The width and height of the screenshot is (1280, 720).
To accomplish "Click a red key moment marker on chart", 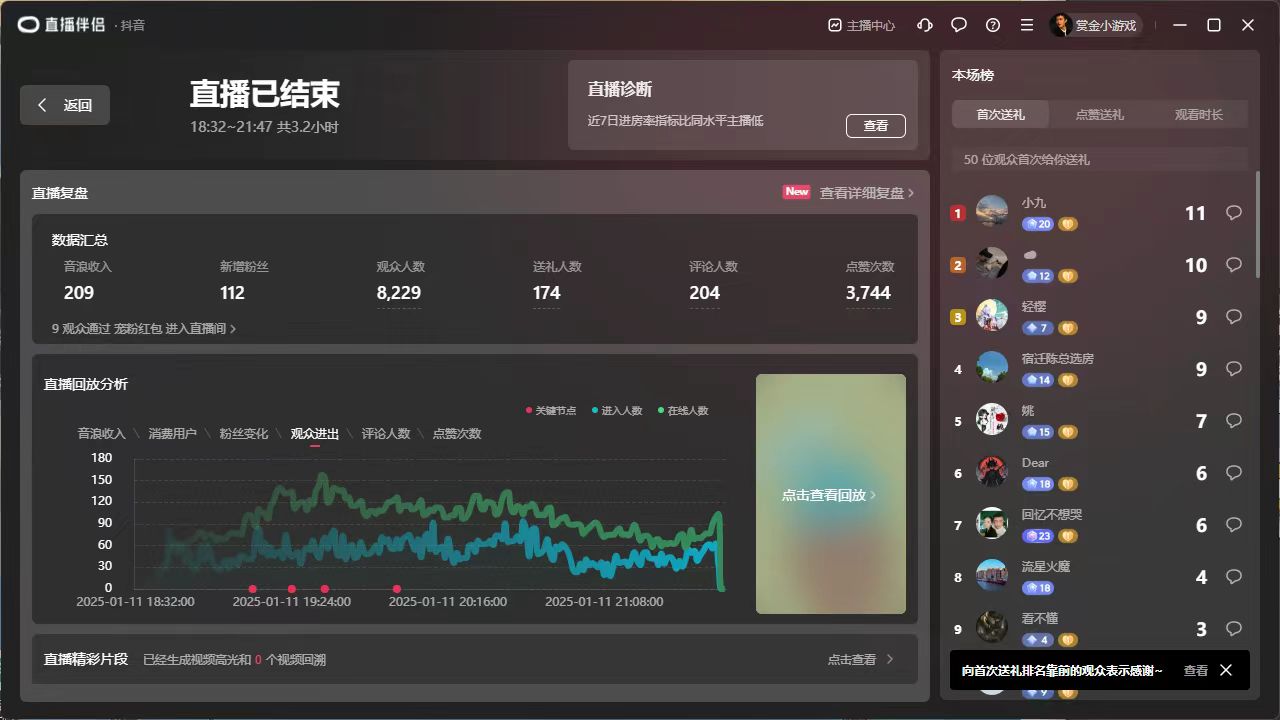I will coord(251,590).
